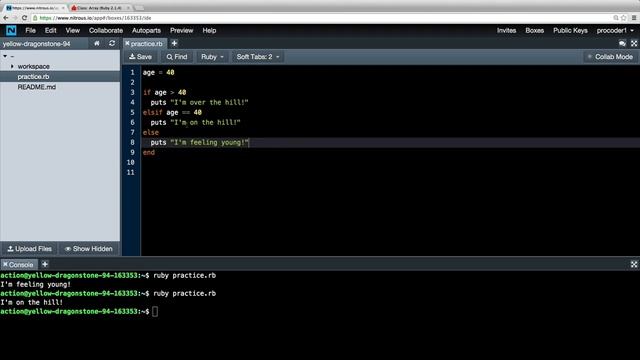The image size is (640, 360).
Task: Open the Find tool
Action: [177, 57]
